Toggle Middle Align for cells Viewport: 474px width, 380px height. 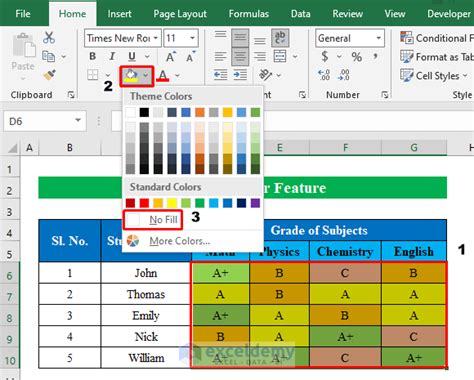(240, 37)
